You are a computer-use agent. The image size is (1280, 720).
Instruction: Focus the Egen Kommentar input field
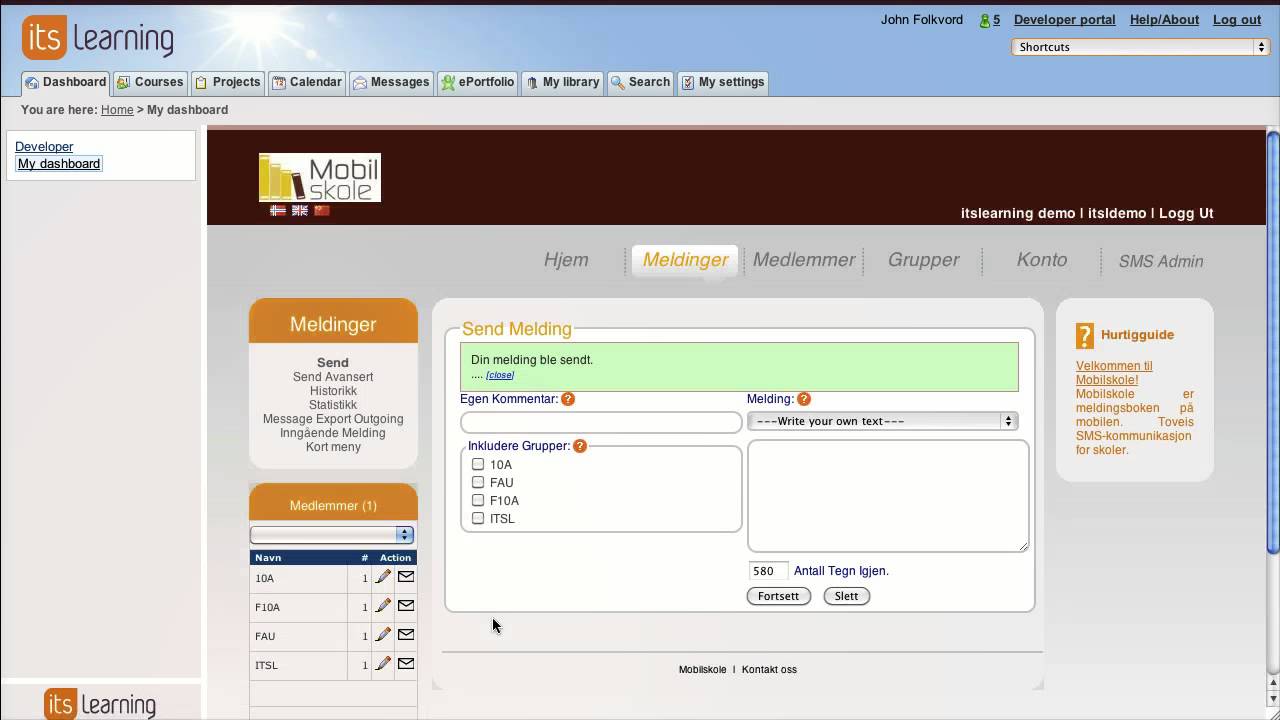coord(601,422)
